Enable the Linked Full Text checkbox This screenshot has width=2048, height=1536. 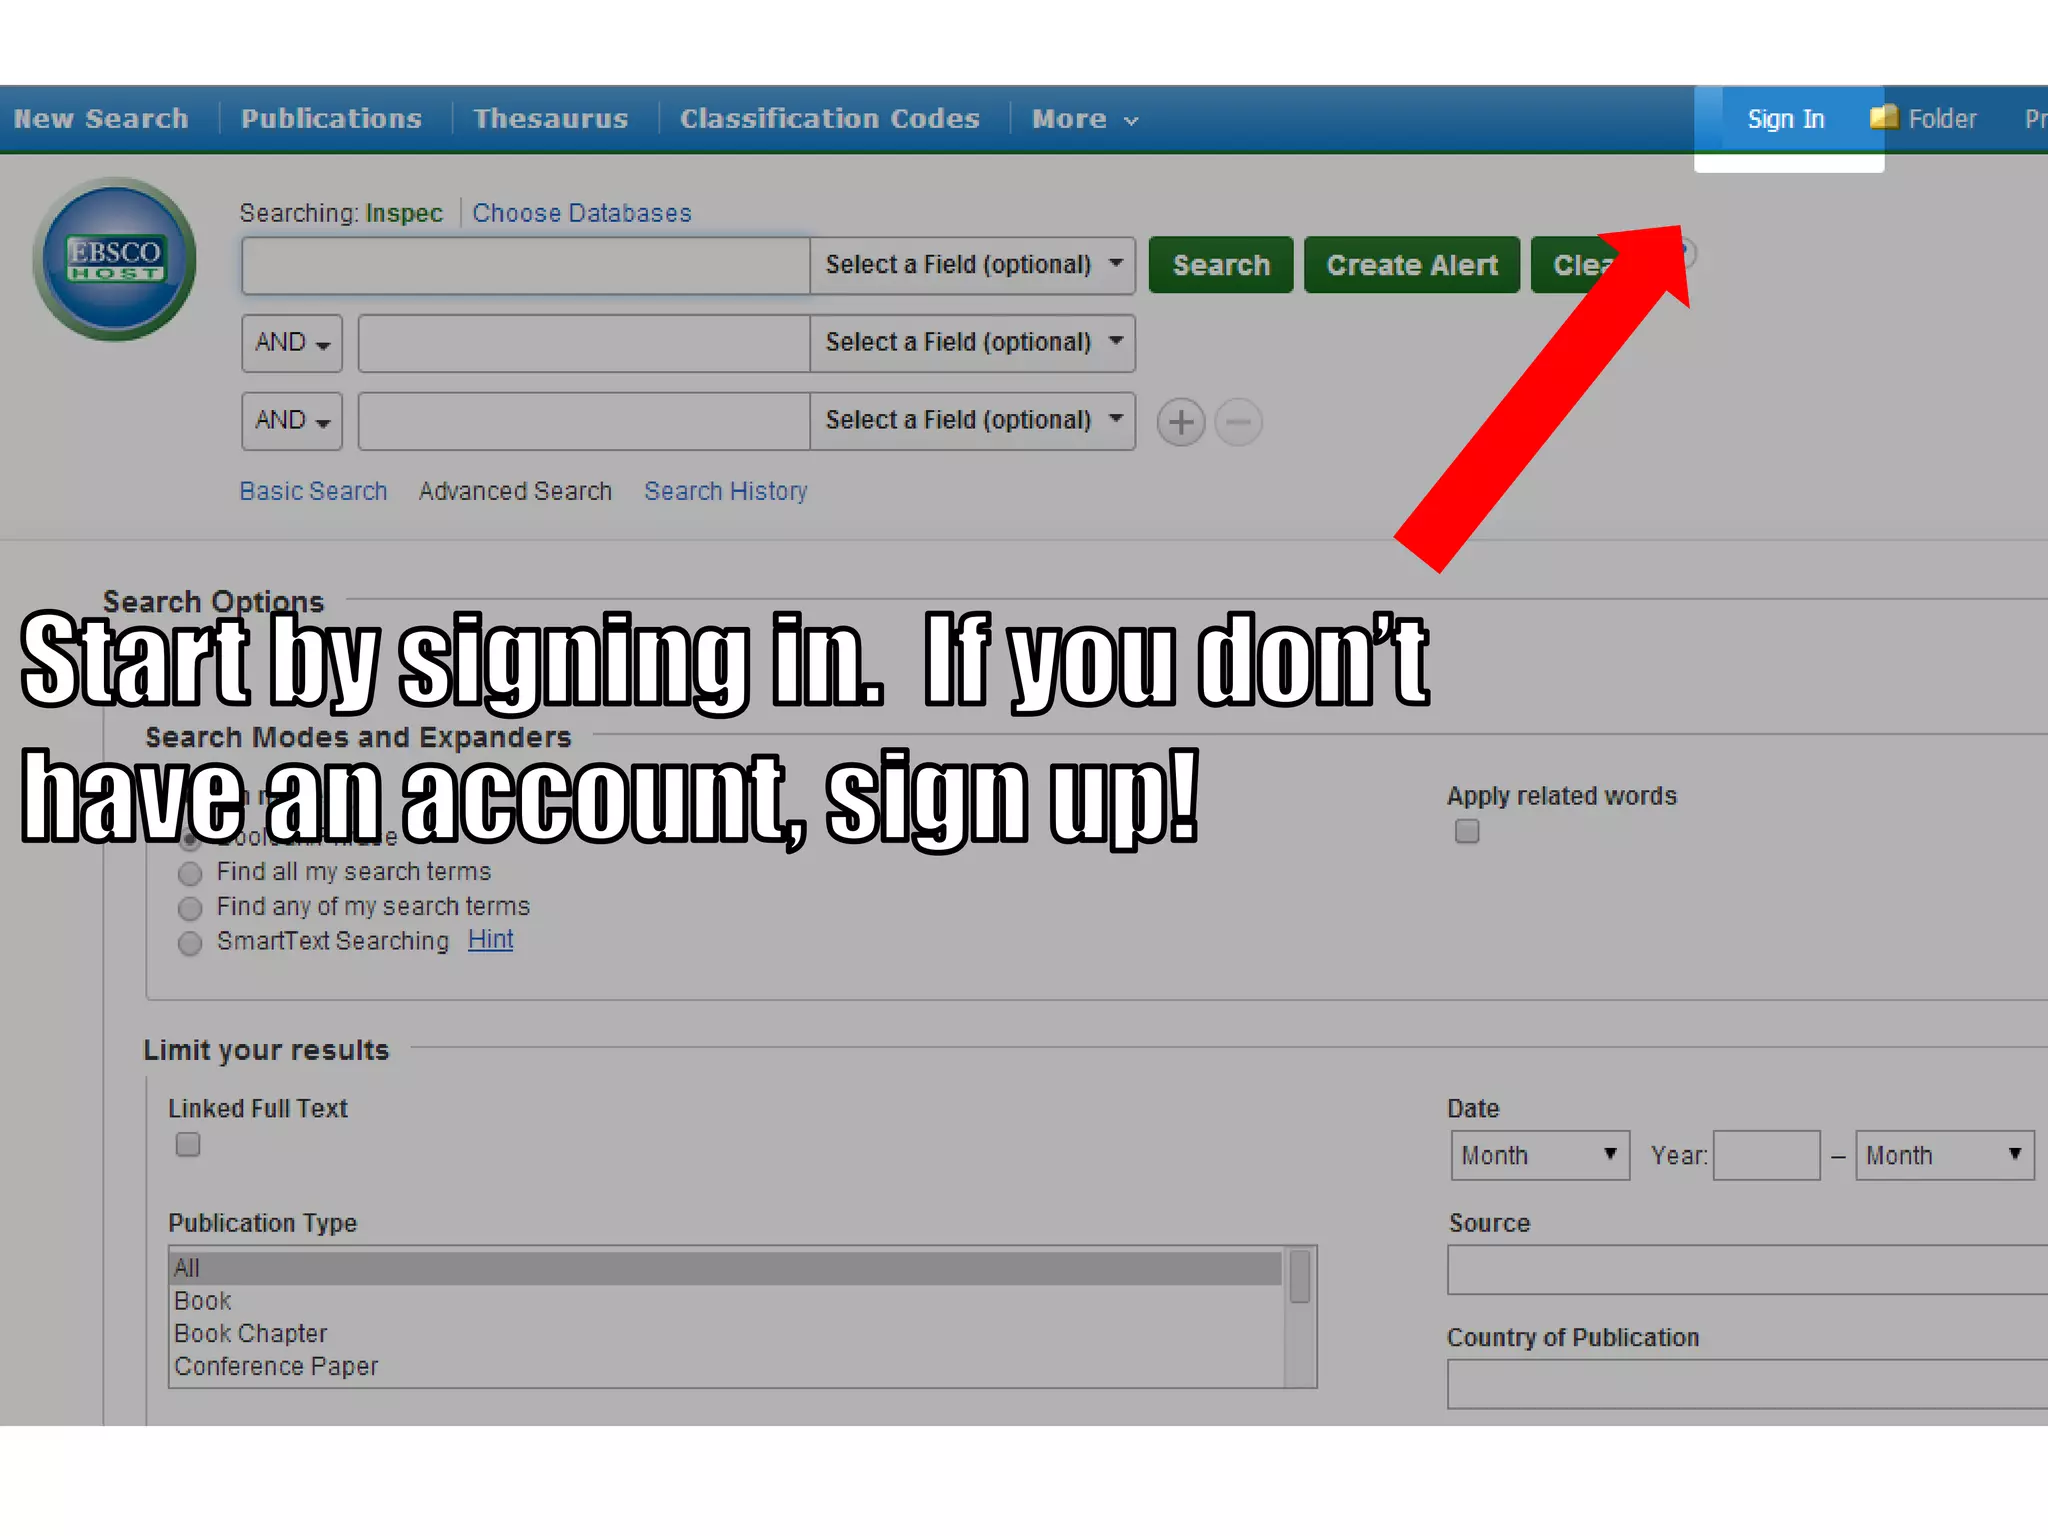point(188,1144)
